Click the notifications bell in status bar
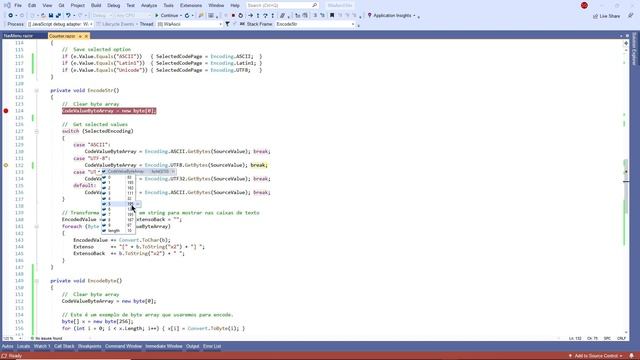Screen dimensions: 640x360 pyautogui.click(x=631, y=356)
